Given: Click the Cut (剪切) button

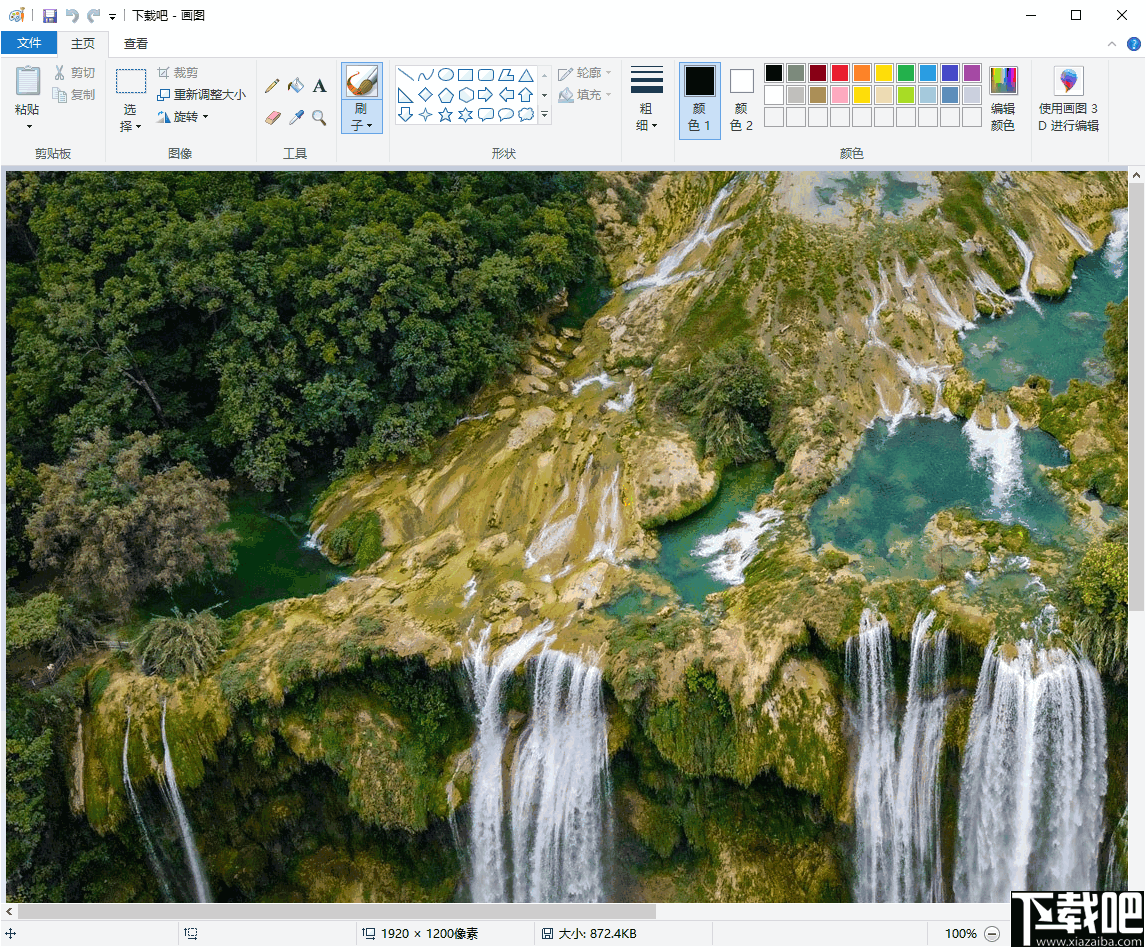Looking at the screenshot, I should pyautogui.click(x=75, y=72).
